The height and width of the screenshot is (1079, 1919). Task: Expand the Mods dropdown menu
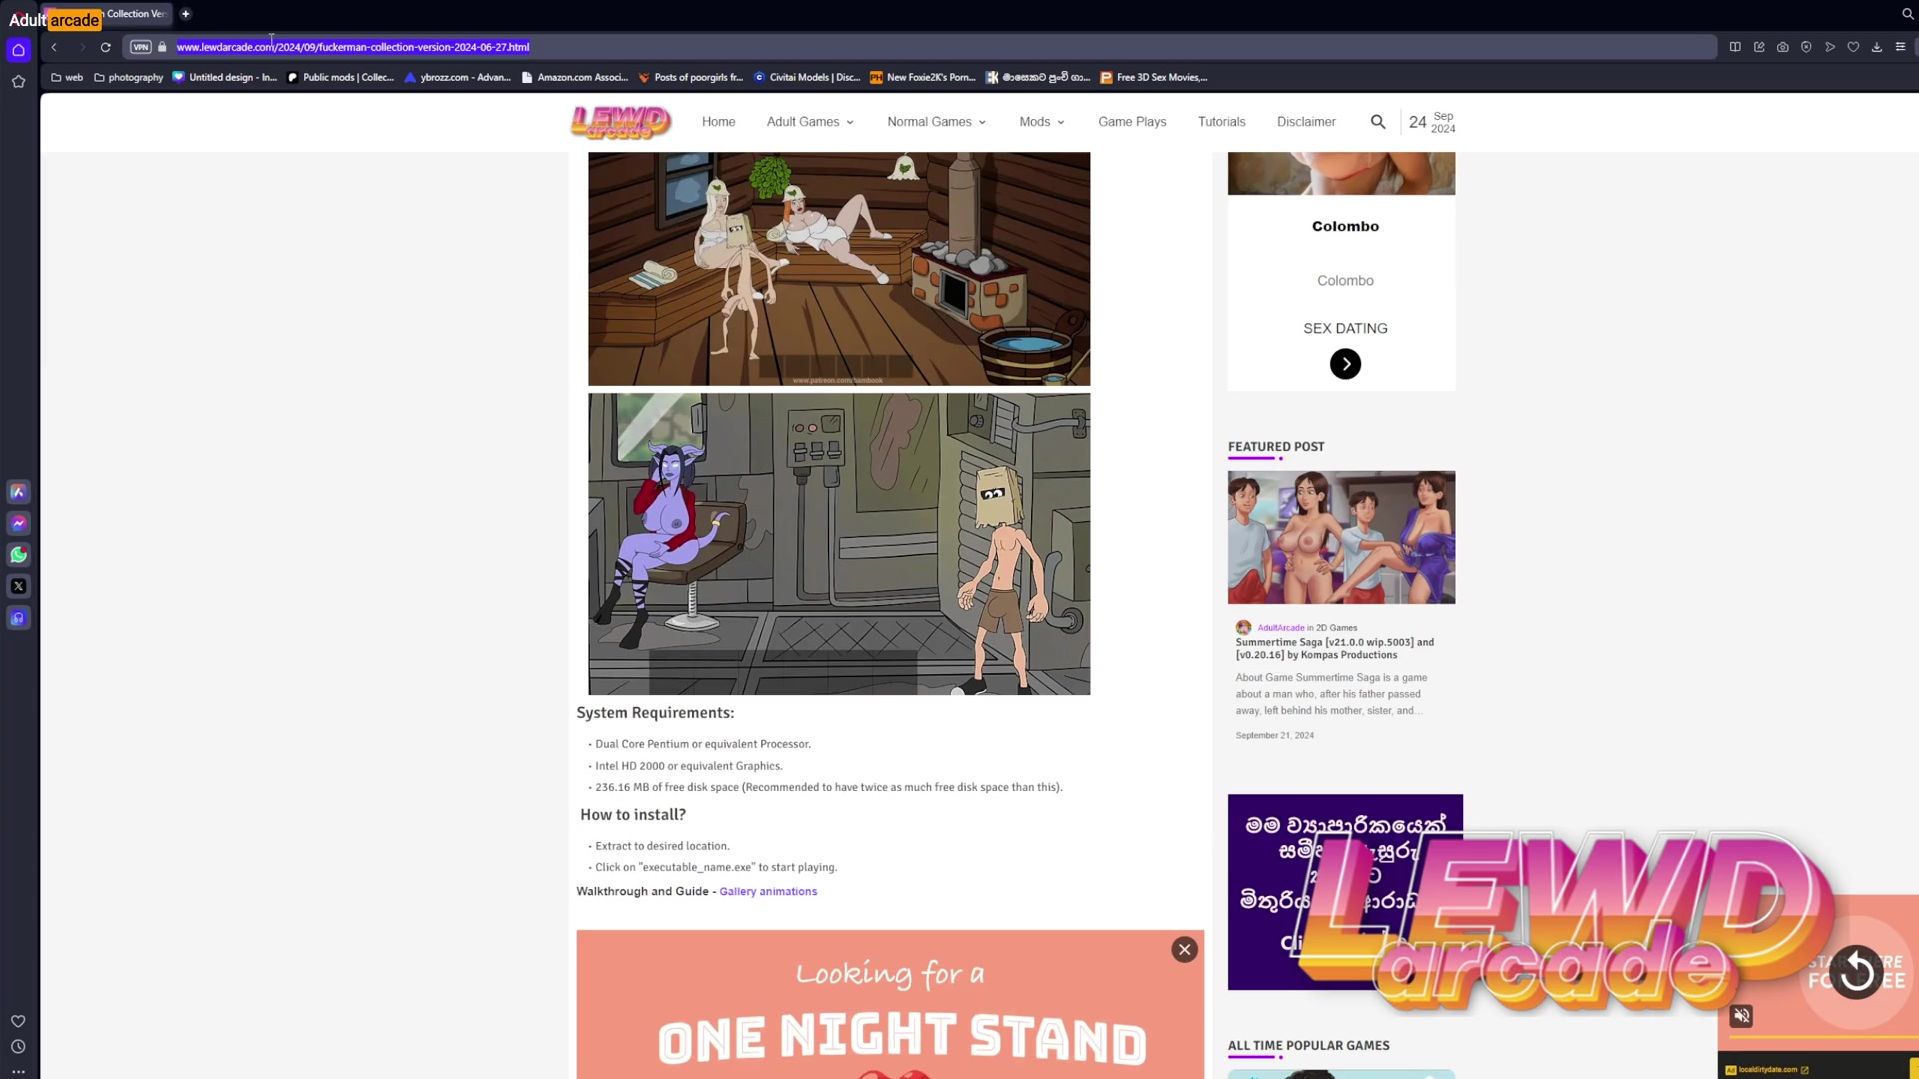(1041, 122)
